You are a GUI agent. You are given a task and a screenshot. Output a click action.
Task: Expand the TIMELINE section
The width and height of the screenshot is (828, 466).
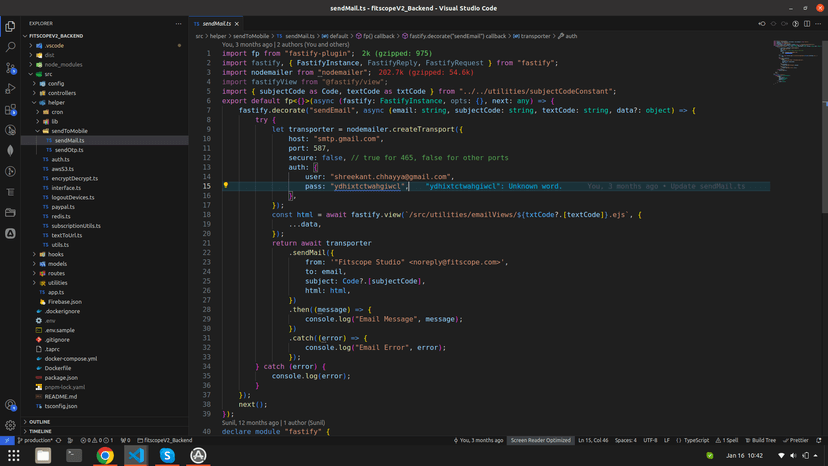tap(105, 431)
